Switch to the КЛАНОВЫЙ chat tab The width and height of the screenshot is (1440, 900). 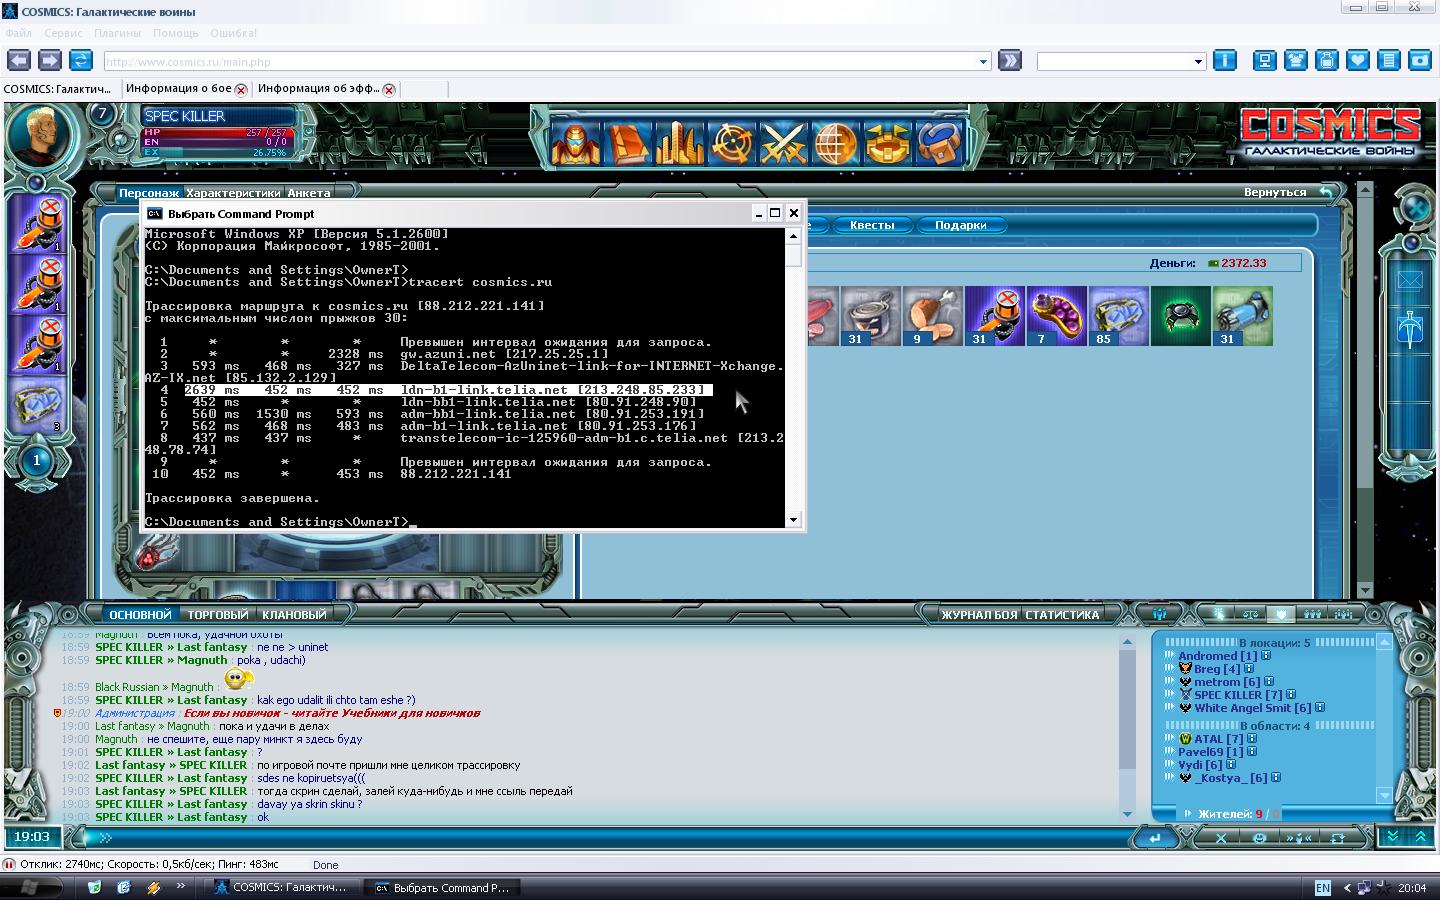coord(294,614)
